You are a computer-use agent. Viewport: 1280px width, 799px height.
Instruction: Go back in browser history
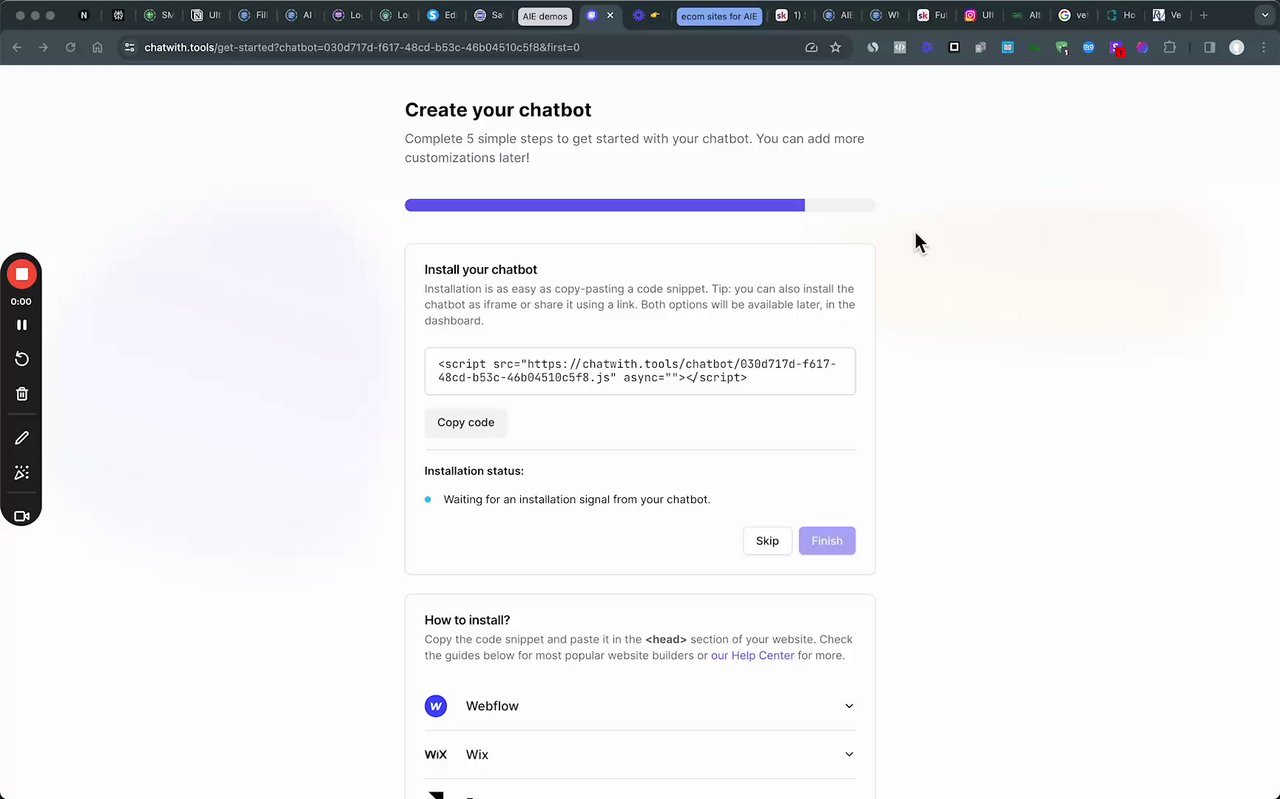17,47
